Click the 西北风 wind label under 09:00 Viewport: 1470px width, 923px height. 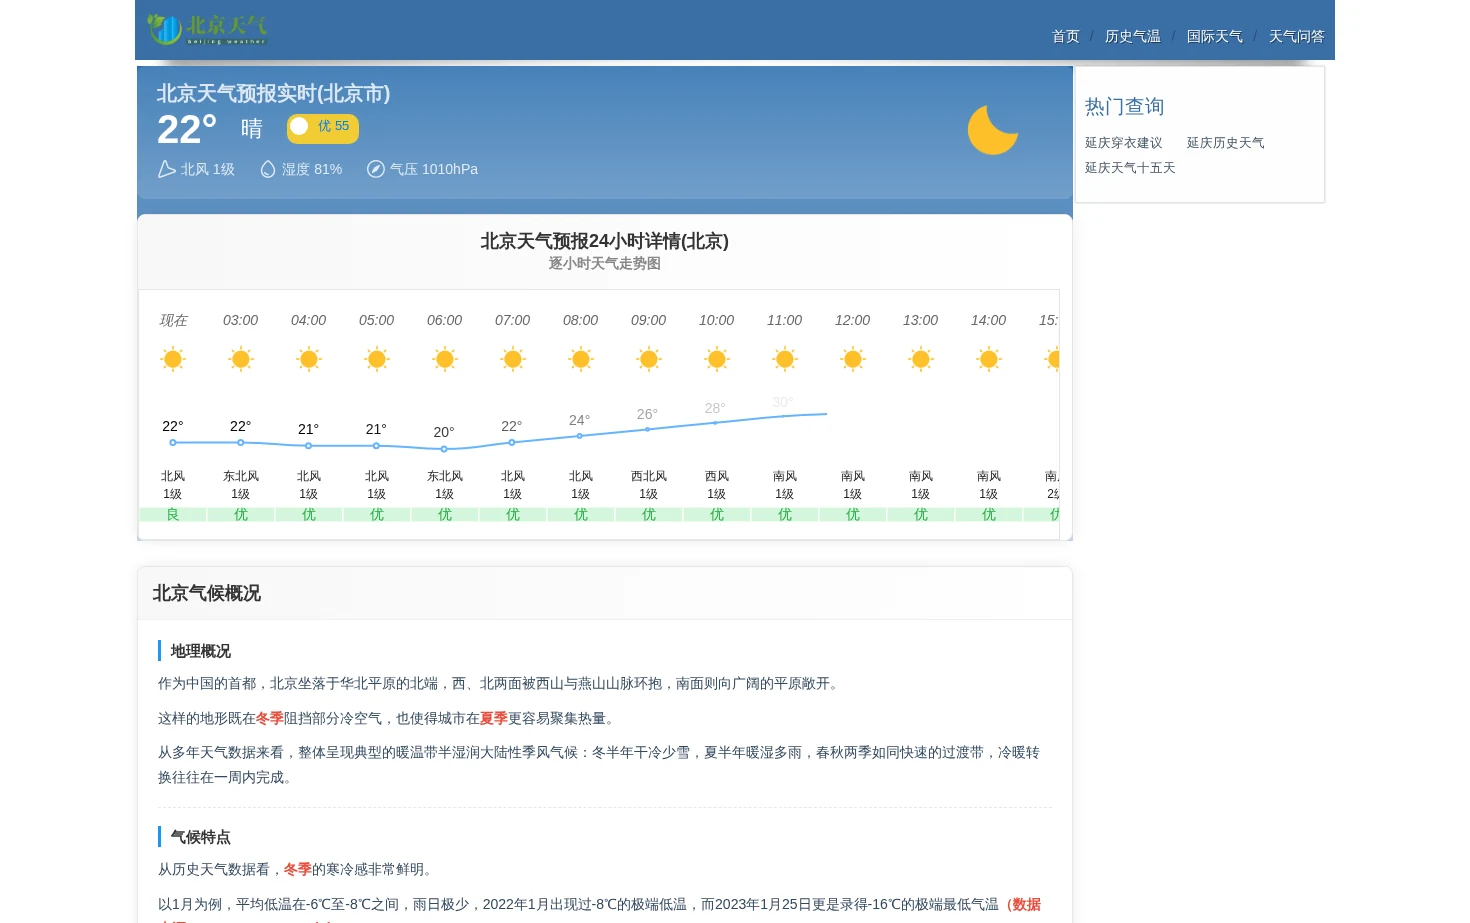click(x=649, y=476)
